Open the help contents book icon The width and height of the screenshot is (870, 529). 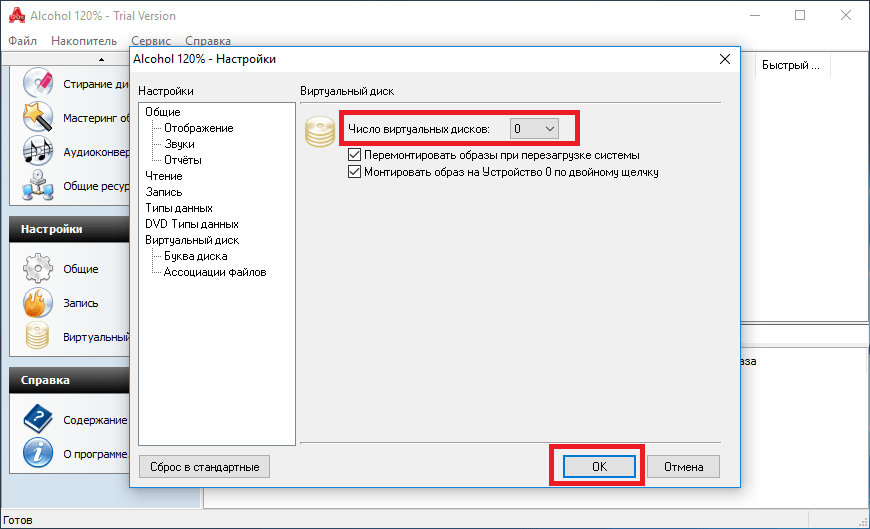tap(38, 420)
